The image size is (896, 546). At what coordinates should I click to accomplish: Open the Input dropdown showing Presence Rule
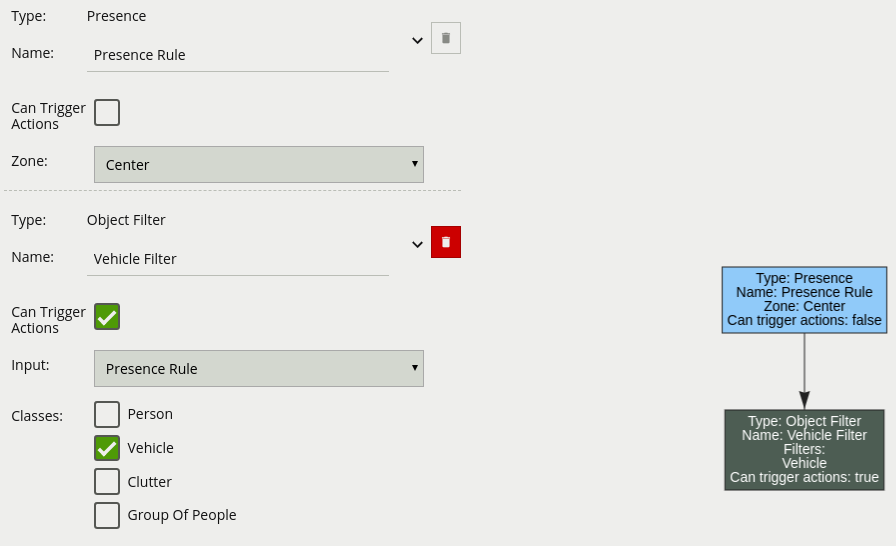[259, 368]
